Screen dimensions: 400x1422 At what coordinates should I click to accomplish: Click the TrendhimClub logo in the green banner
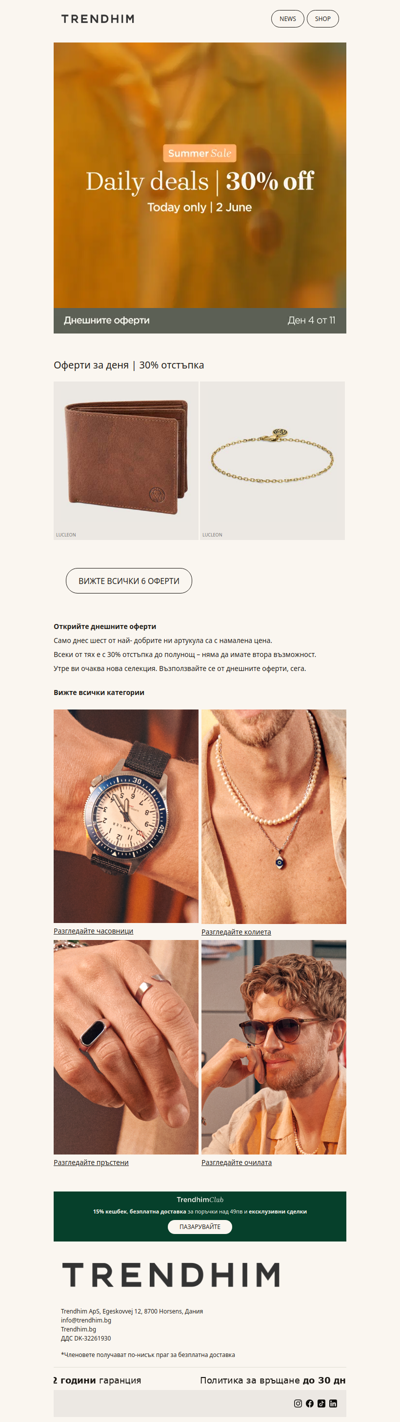pyautogui.click(x=200, y=1199)
